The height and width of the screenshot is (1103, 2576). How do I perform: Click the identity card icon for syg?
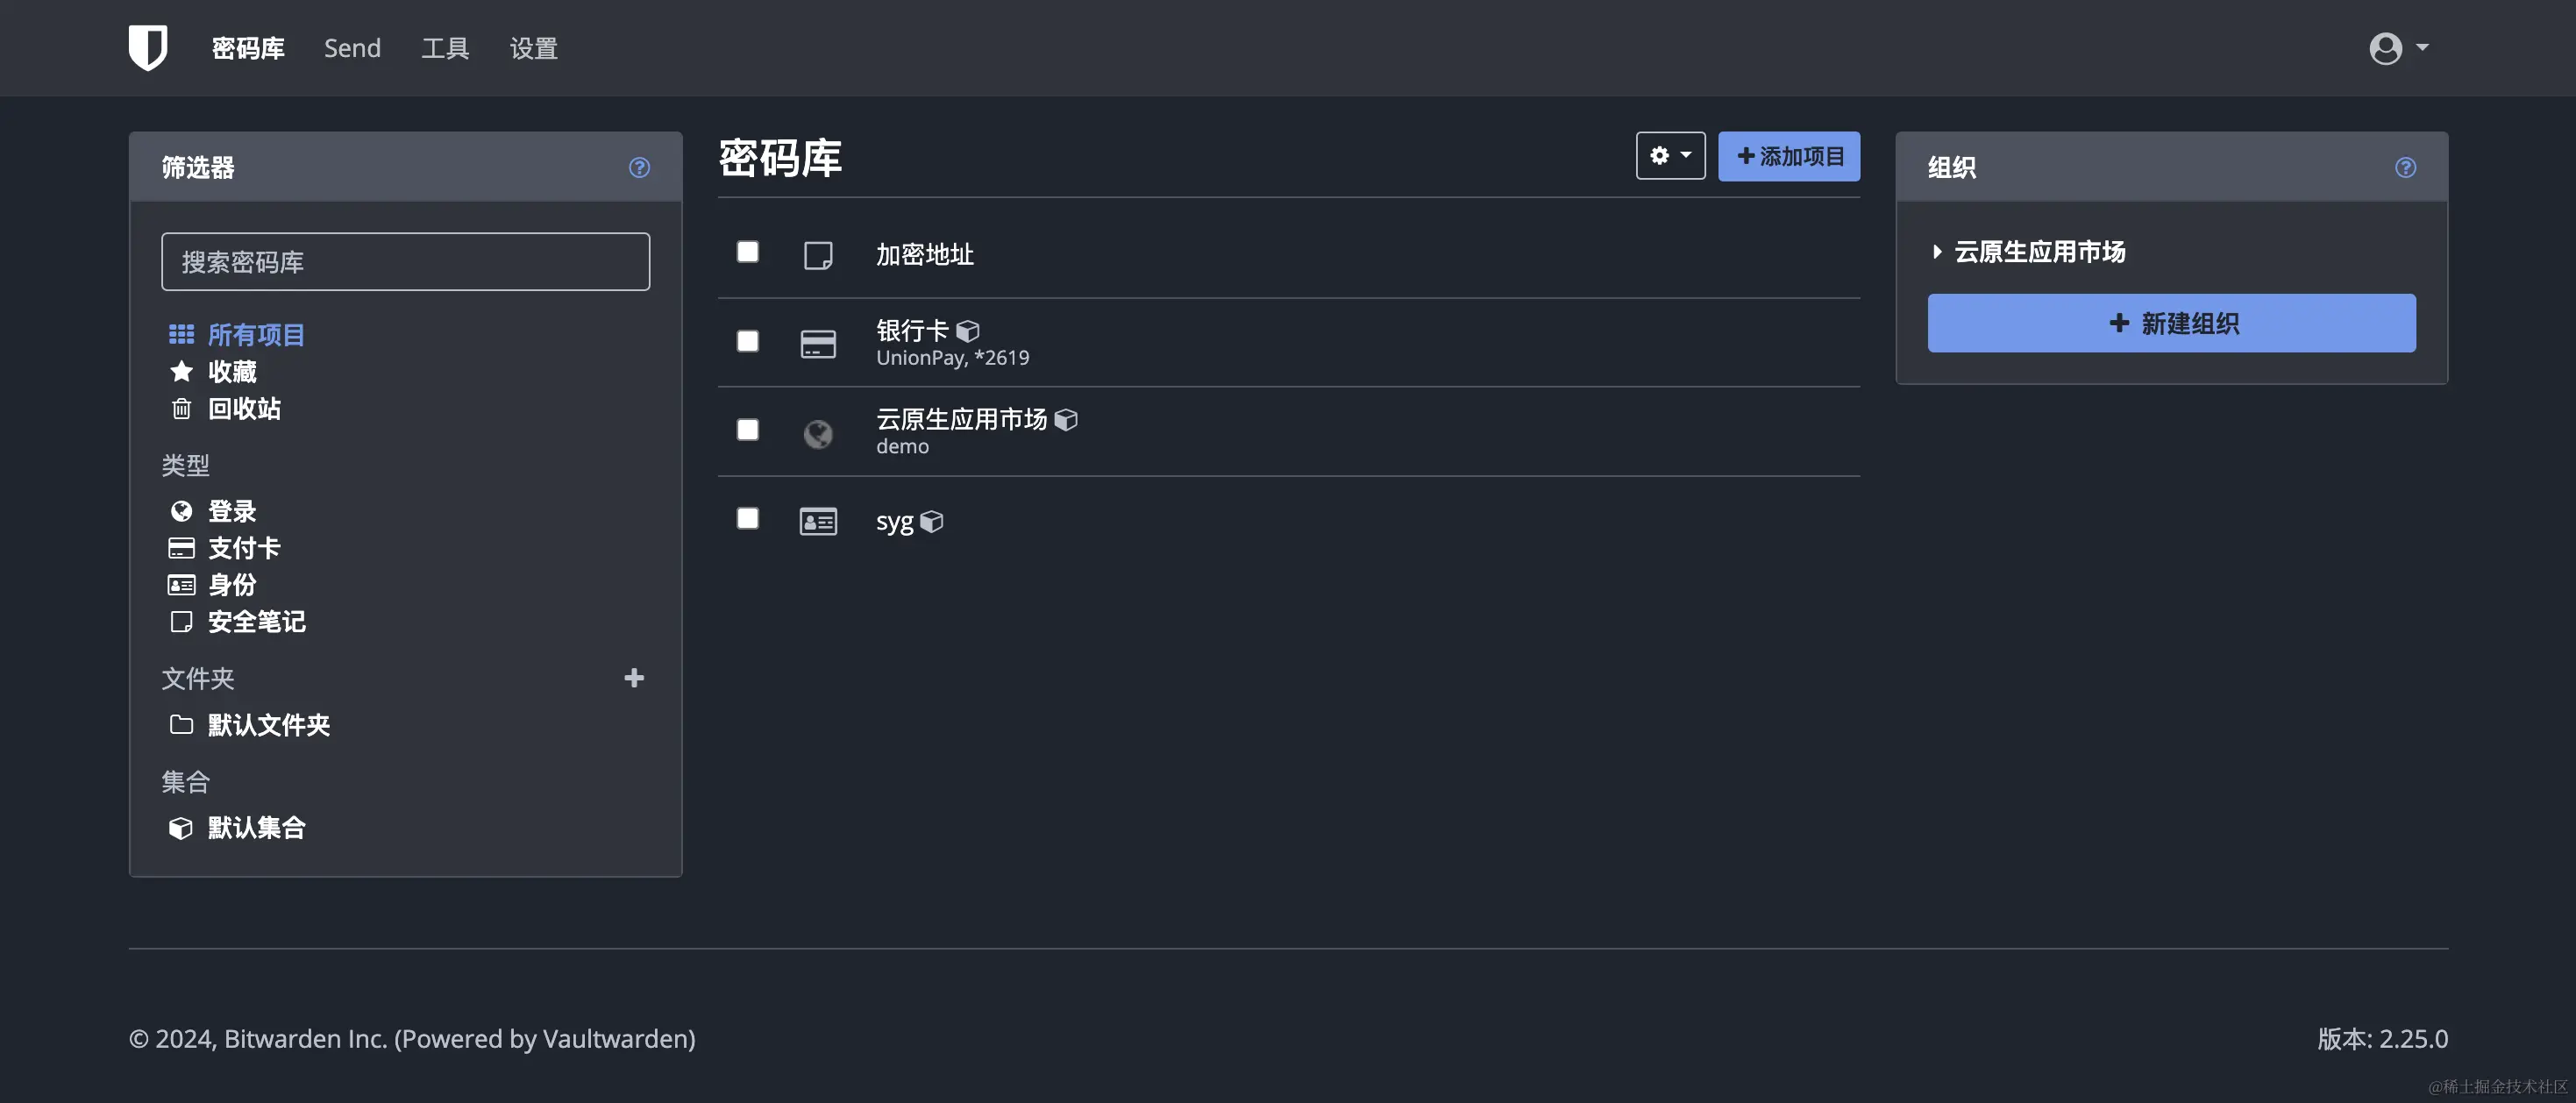coord(817,521)
